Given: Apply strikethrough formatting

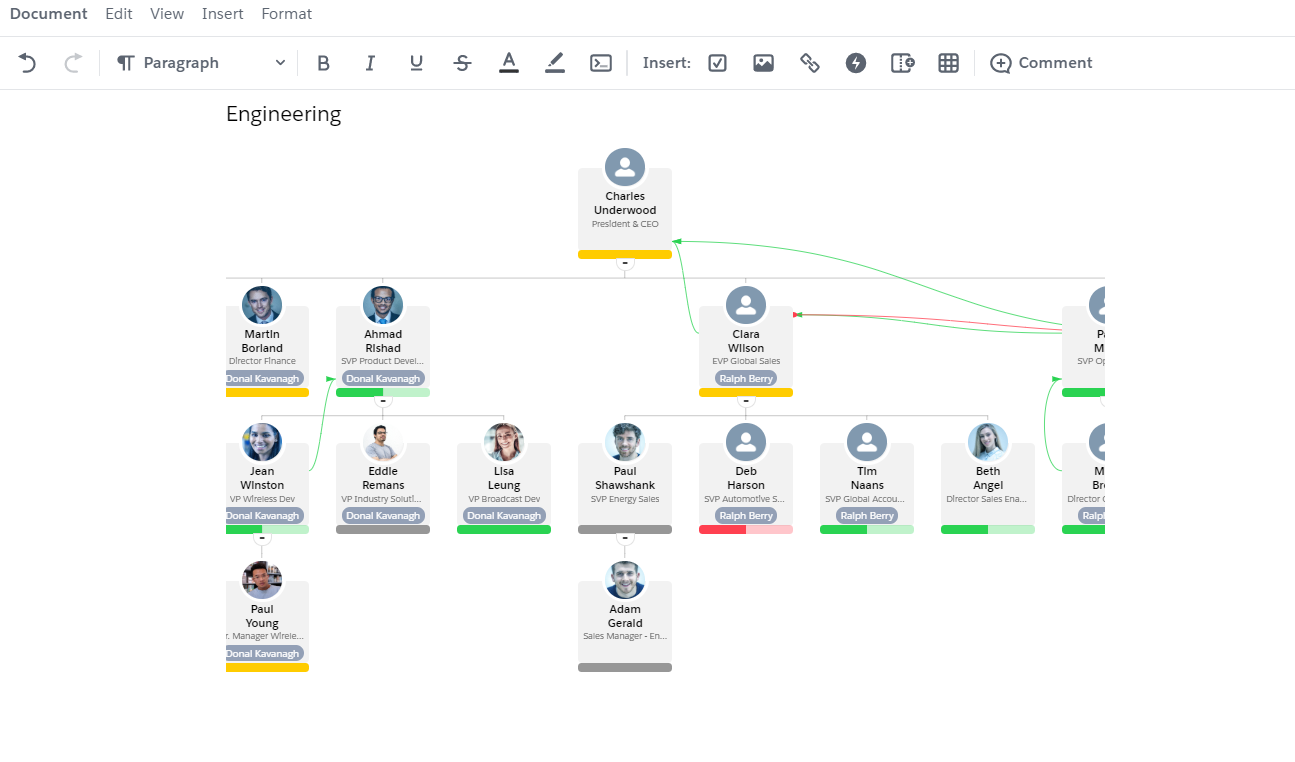Looking at the screenshot, I should point(462,63).
